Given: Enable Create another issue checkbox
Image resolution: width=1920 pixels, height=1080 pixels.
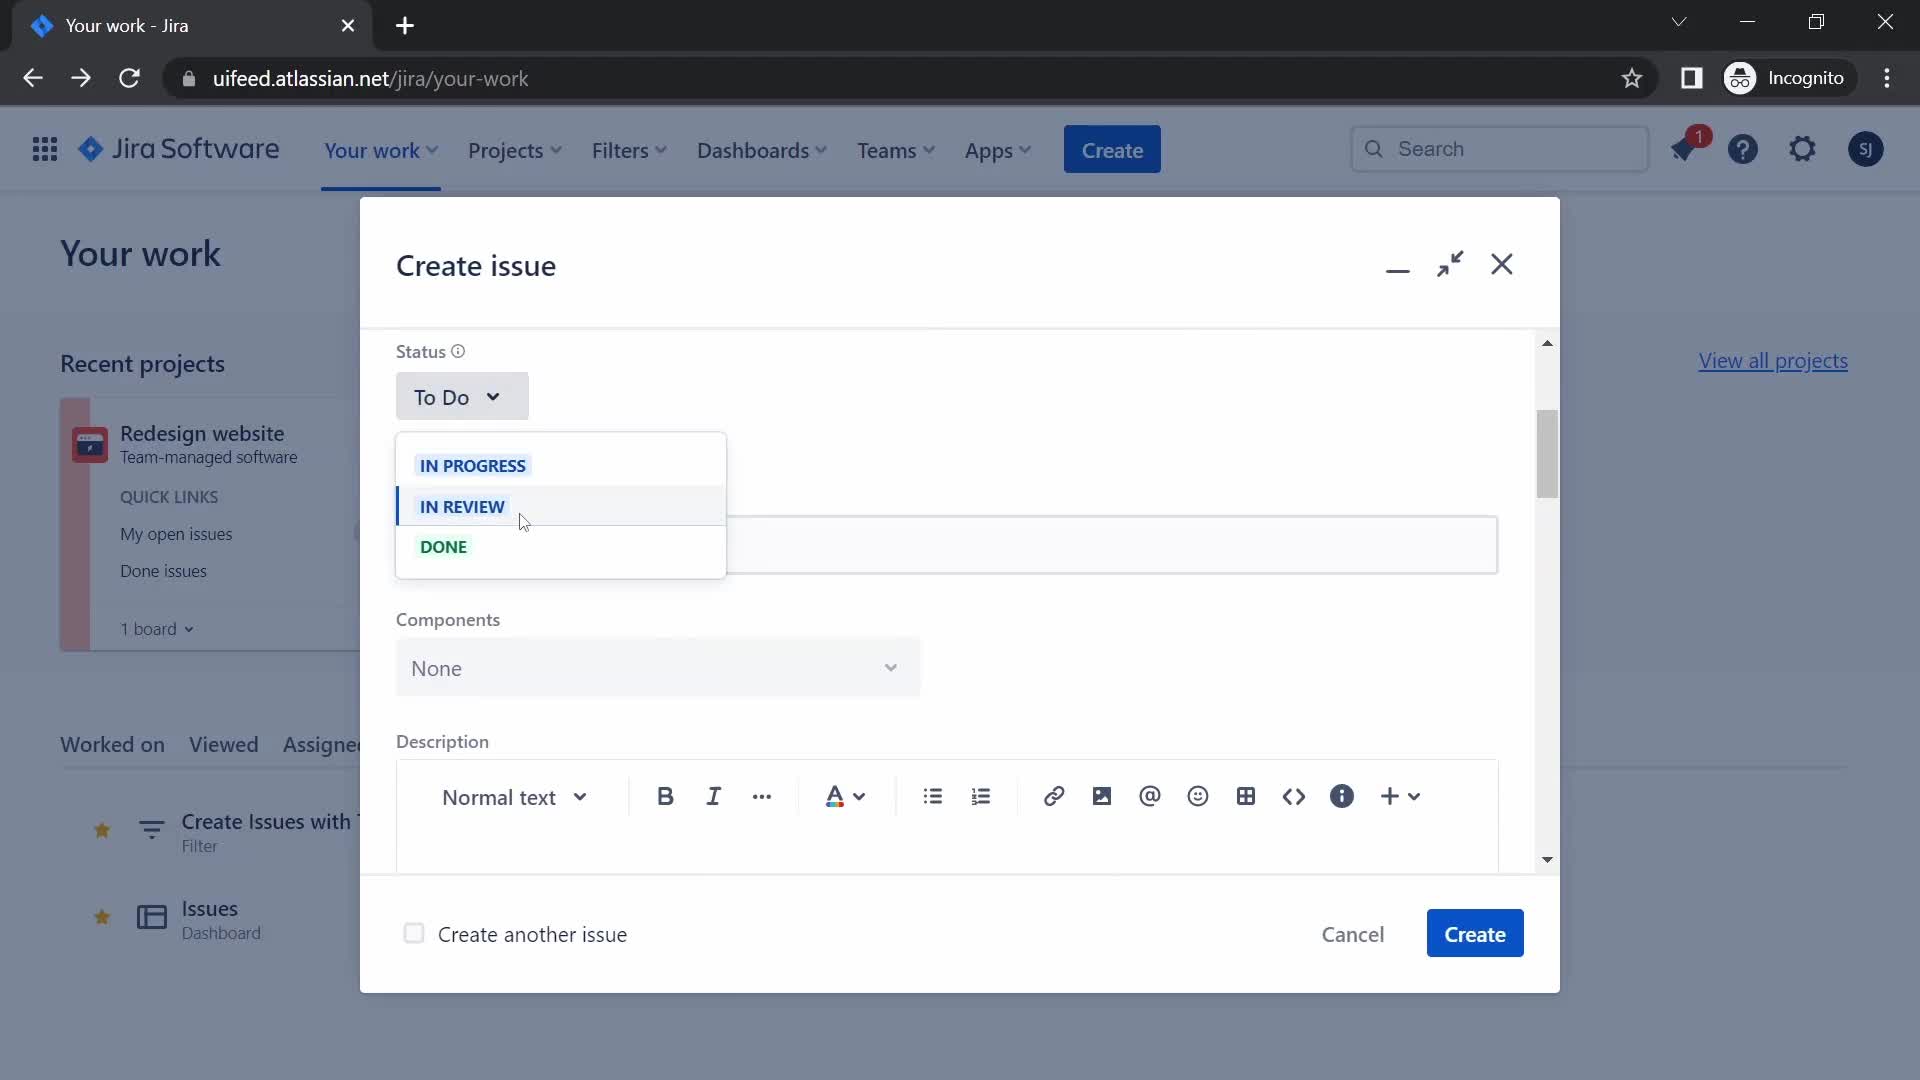Looking at the screenshot, I should coord(413,932).
